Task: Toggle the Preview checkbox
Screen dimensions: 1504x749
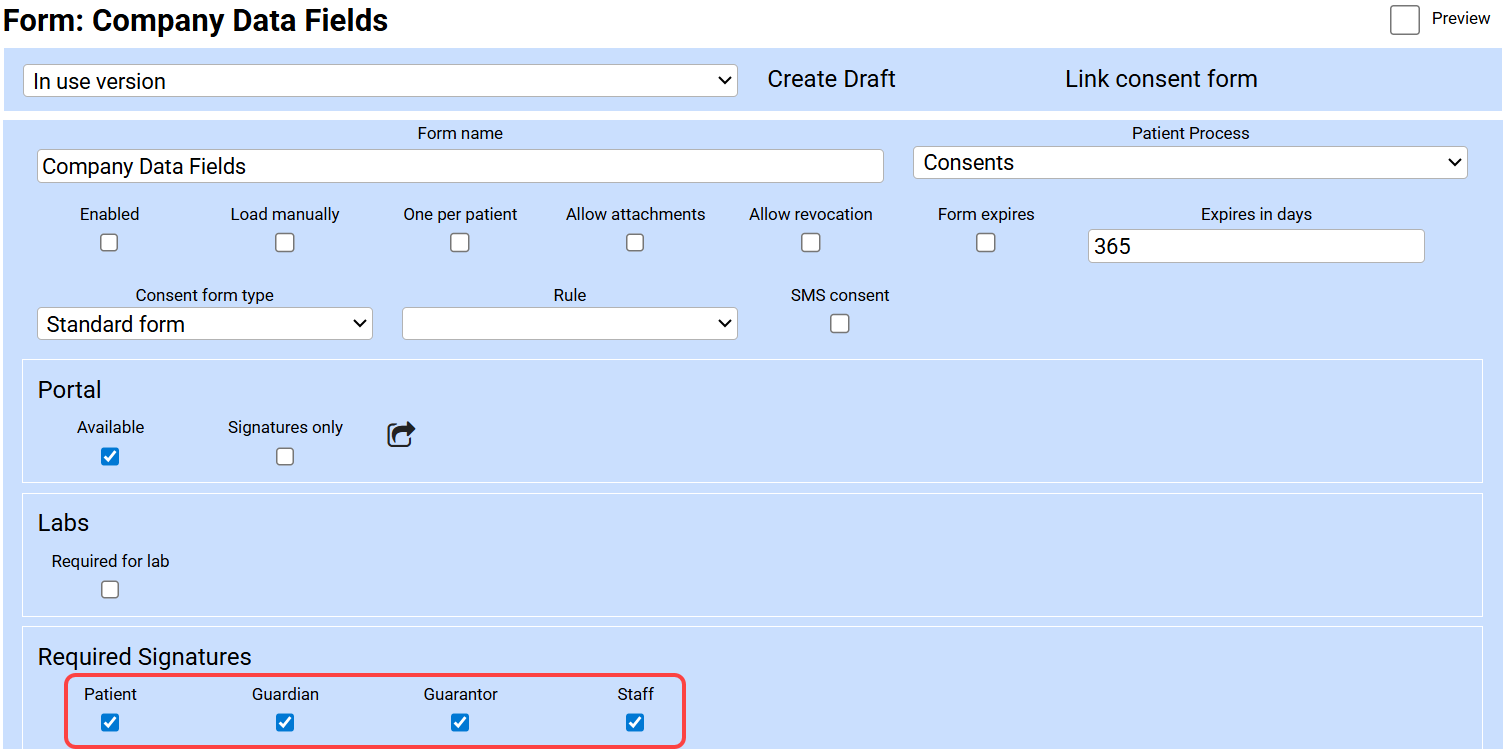Action: click(1404, 20)
